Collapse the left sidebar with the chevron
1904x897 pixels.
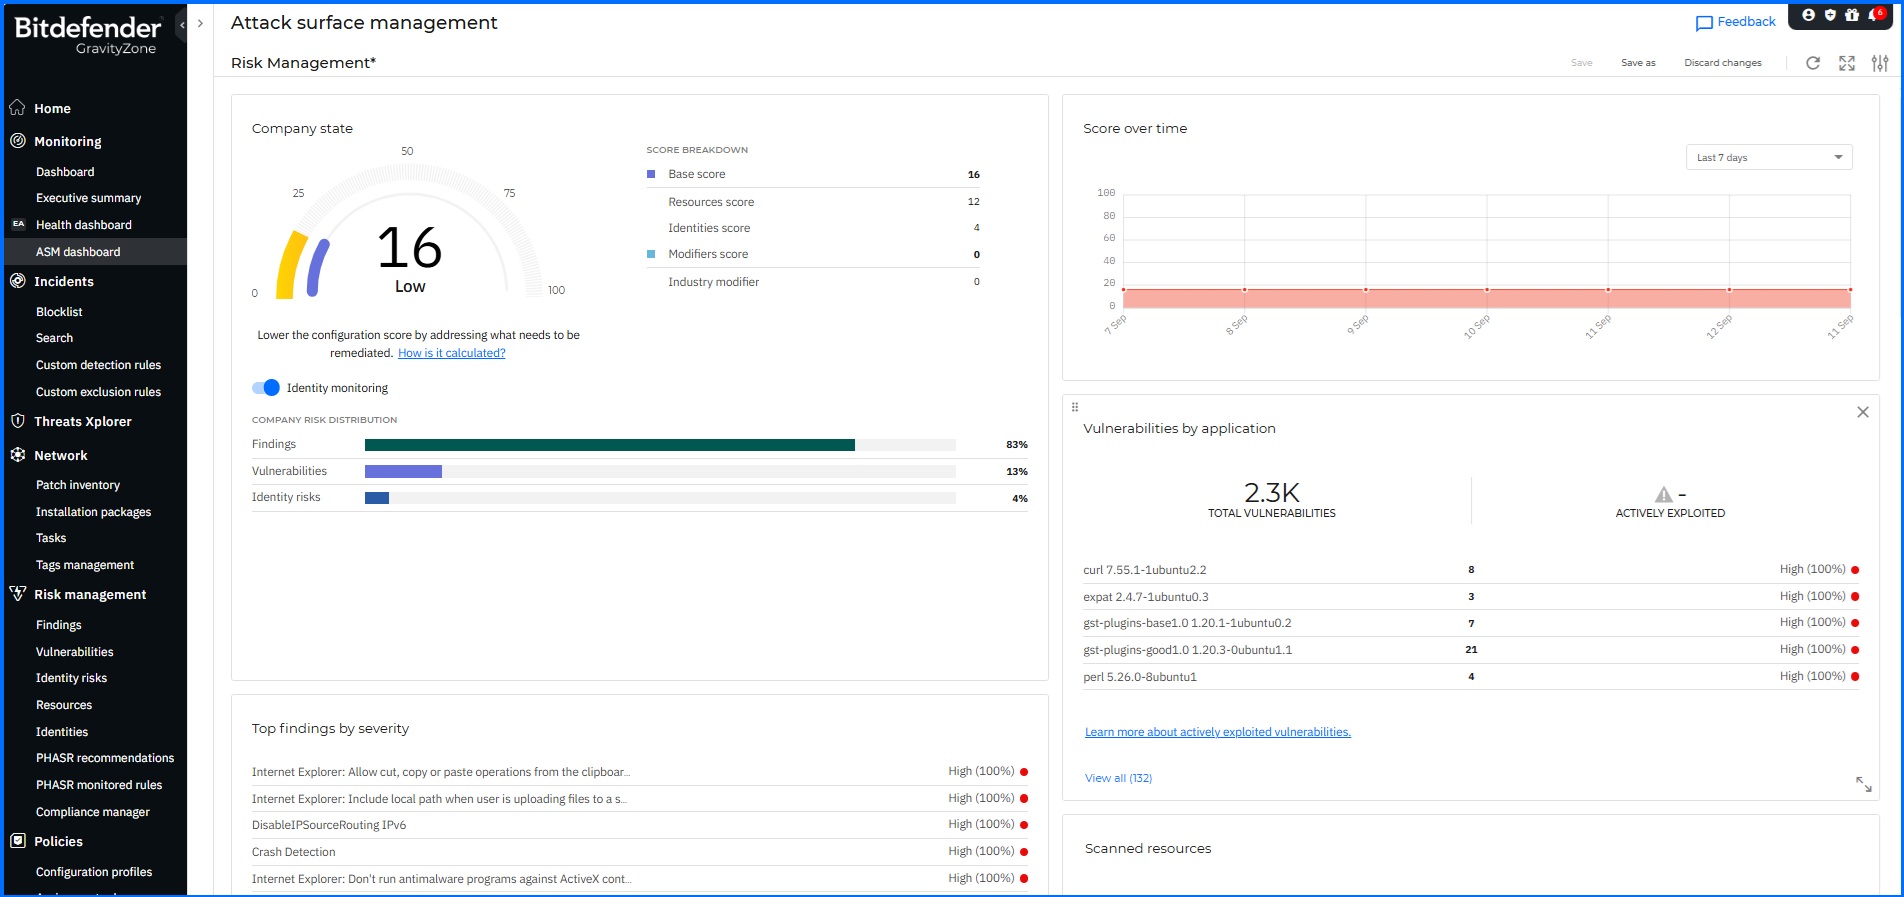[182, 24]
